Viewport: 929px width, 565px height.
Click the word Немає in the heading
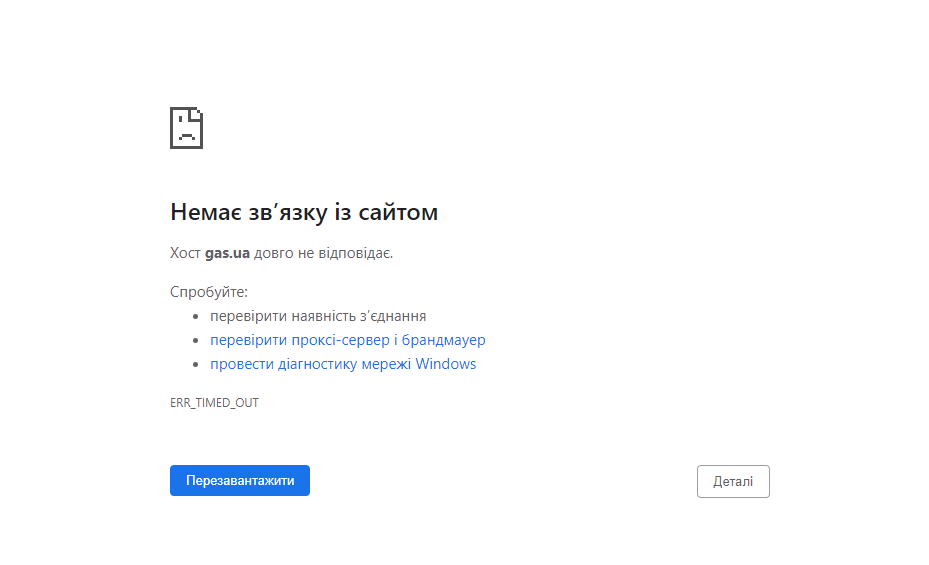click(205, 212)
